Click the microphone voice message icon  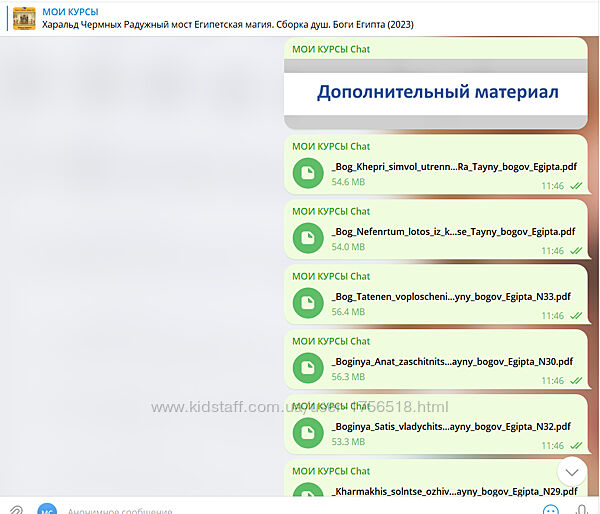pos(581,509)
